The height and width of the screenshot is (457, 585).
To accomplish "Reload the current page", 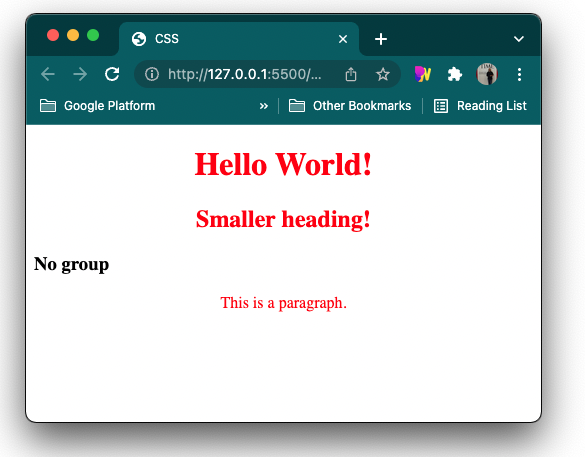I will pyautogui.click(x=112, y=74).
